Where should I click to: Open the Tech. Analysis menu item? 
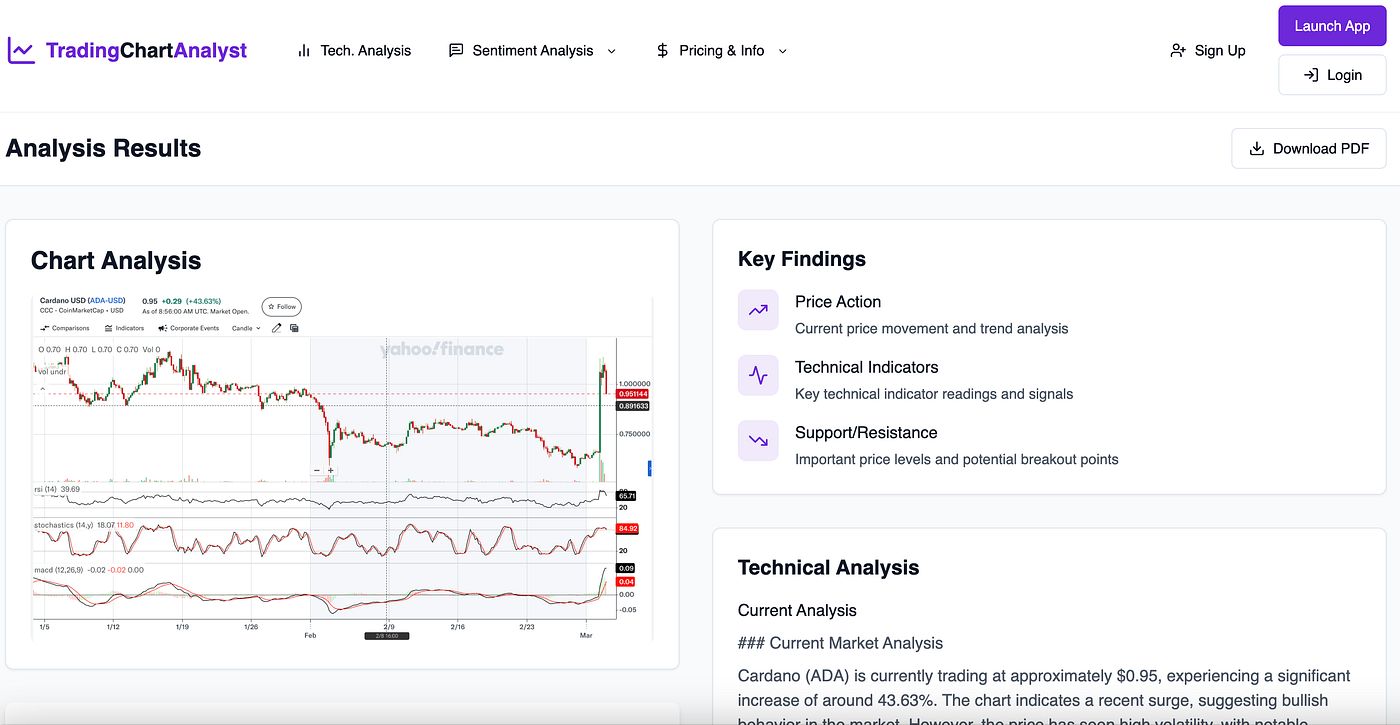click(x=354, y=50)
